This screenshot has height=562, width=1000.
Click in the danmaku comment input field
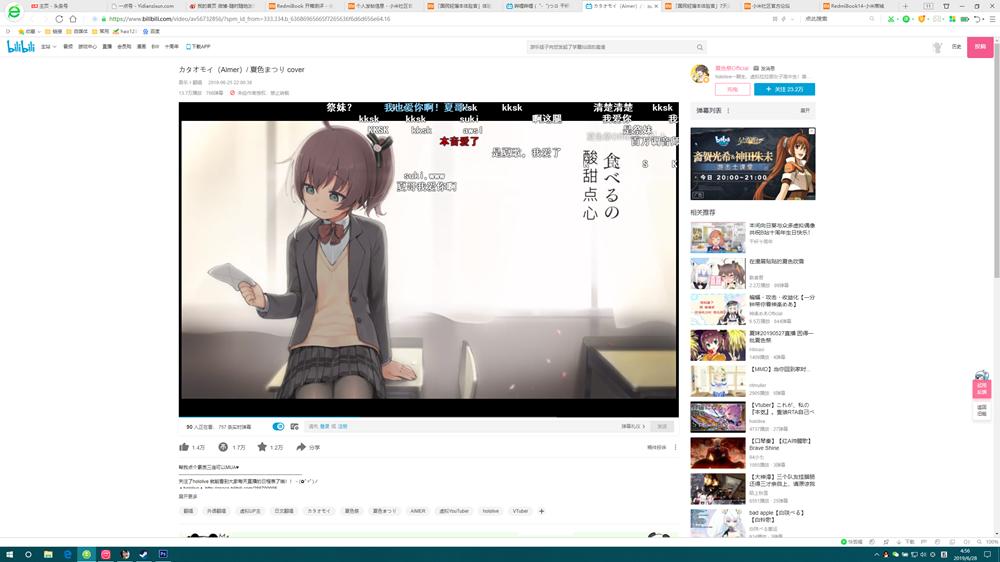click(459, 426)
